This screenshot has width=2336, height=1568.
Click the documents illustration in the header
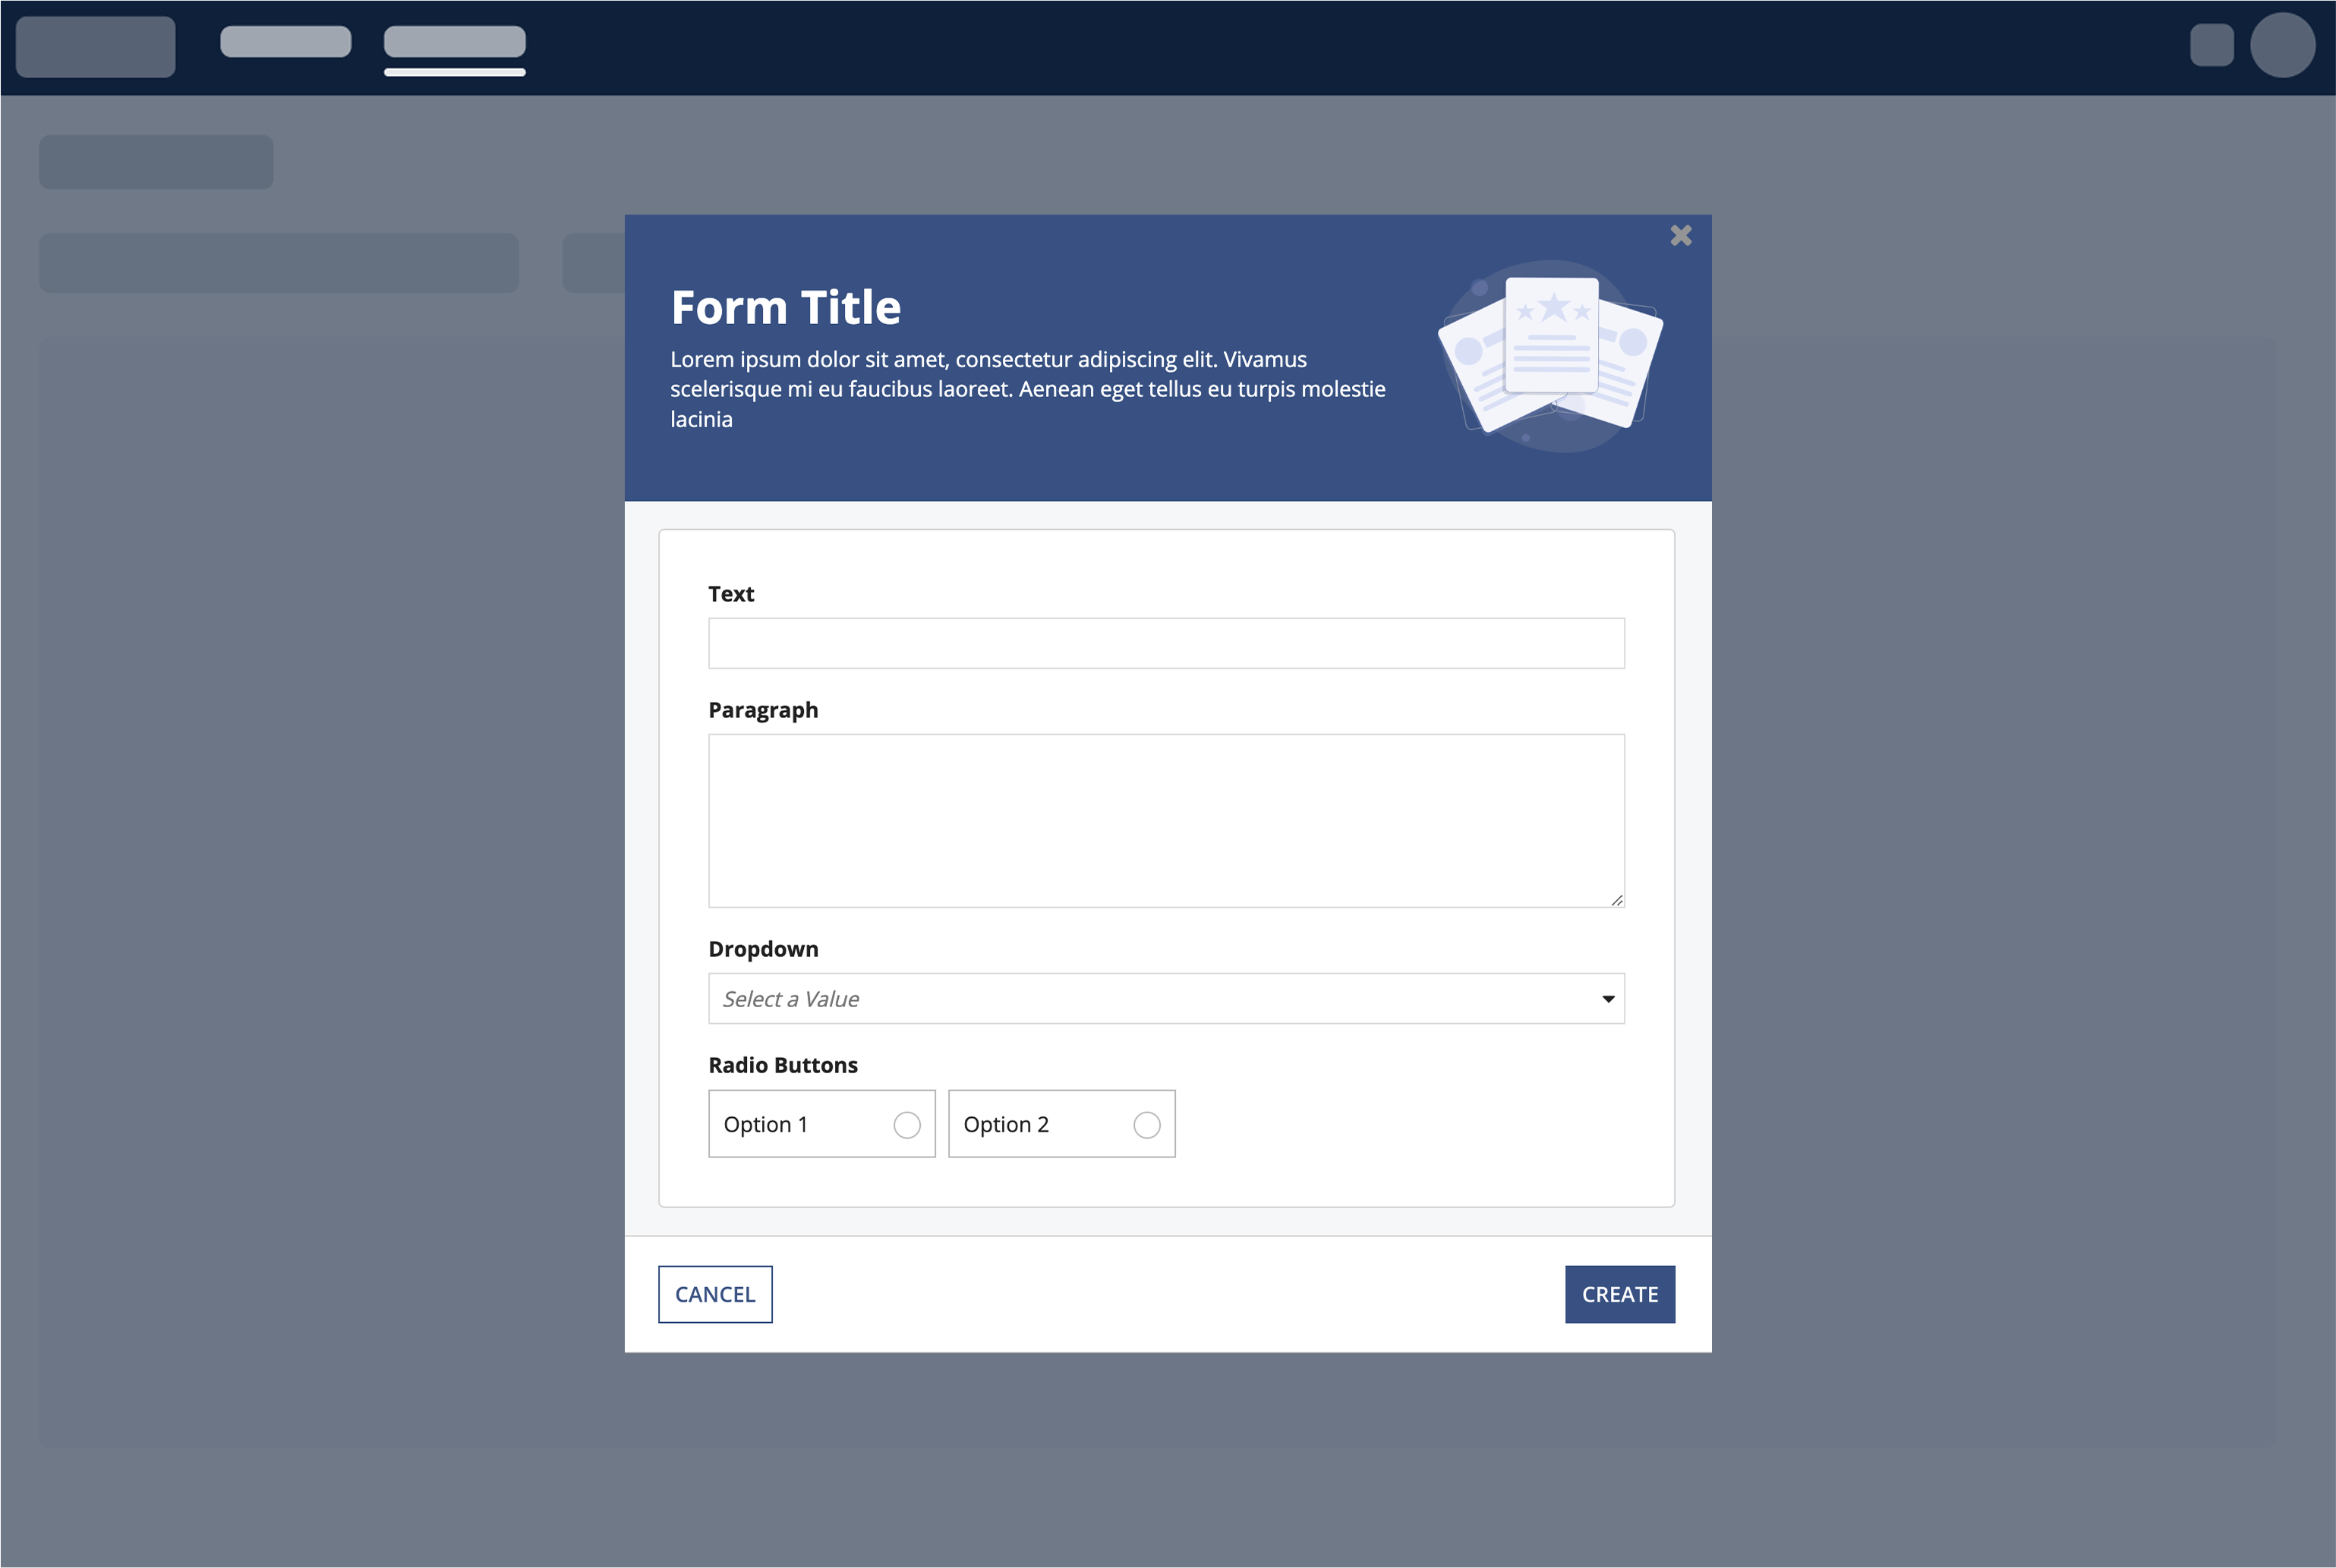tap(1550, 355)
